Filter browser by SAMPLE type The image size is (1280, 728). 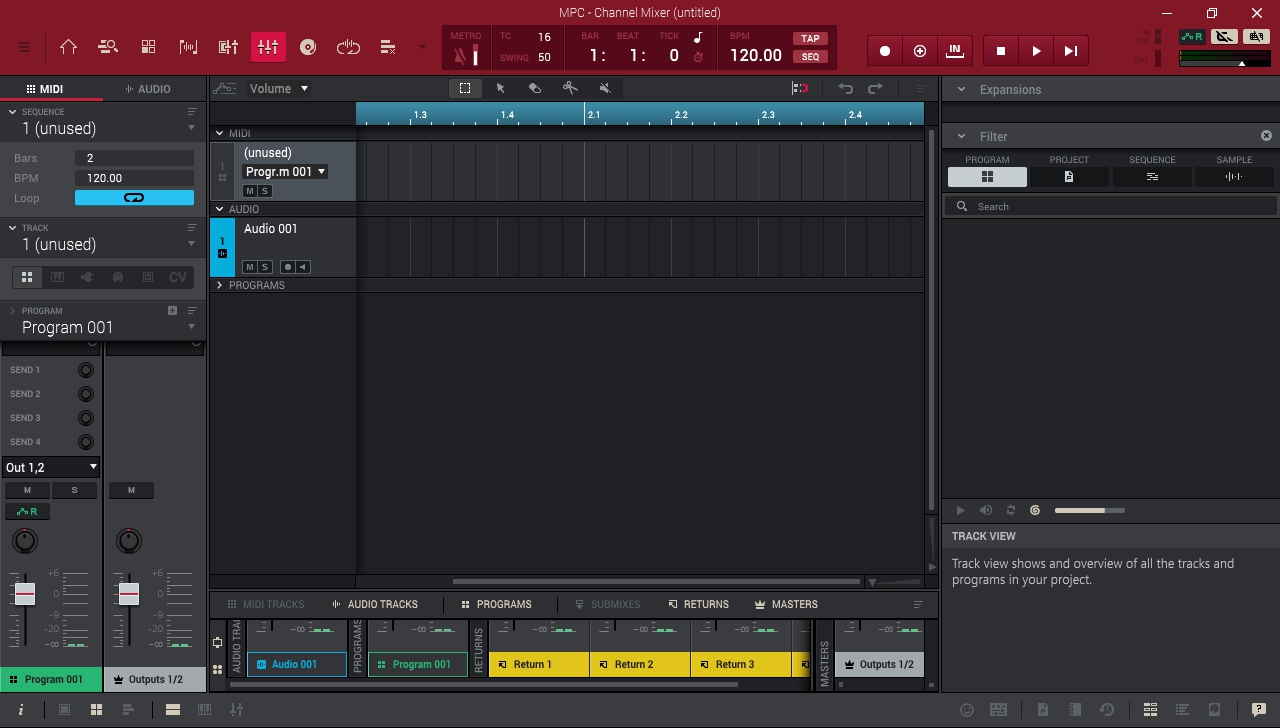1234,177
